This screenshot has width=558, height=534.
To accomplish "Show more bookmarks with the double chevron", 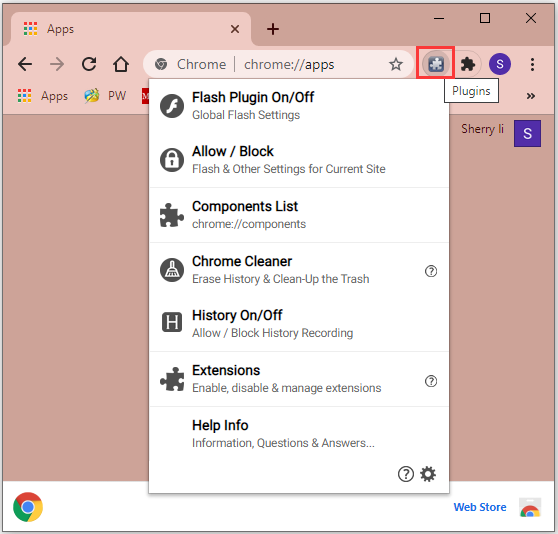I will click(531, 96).
